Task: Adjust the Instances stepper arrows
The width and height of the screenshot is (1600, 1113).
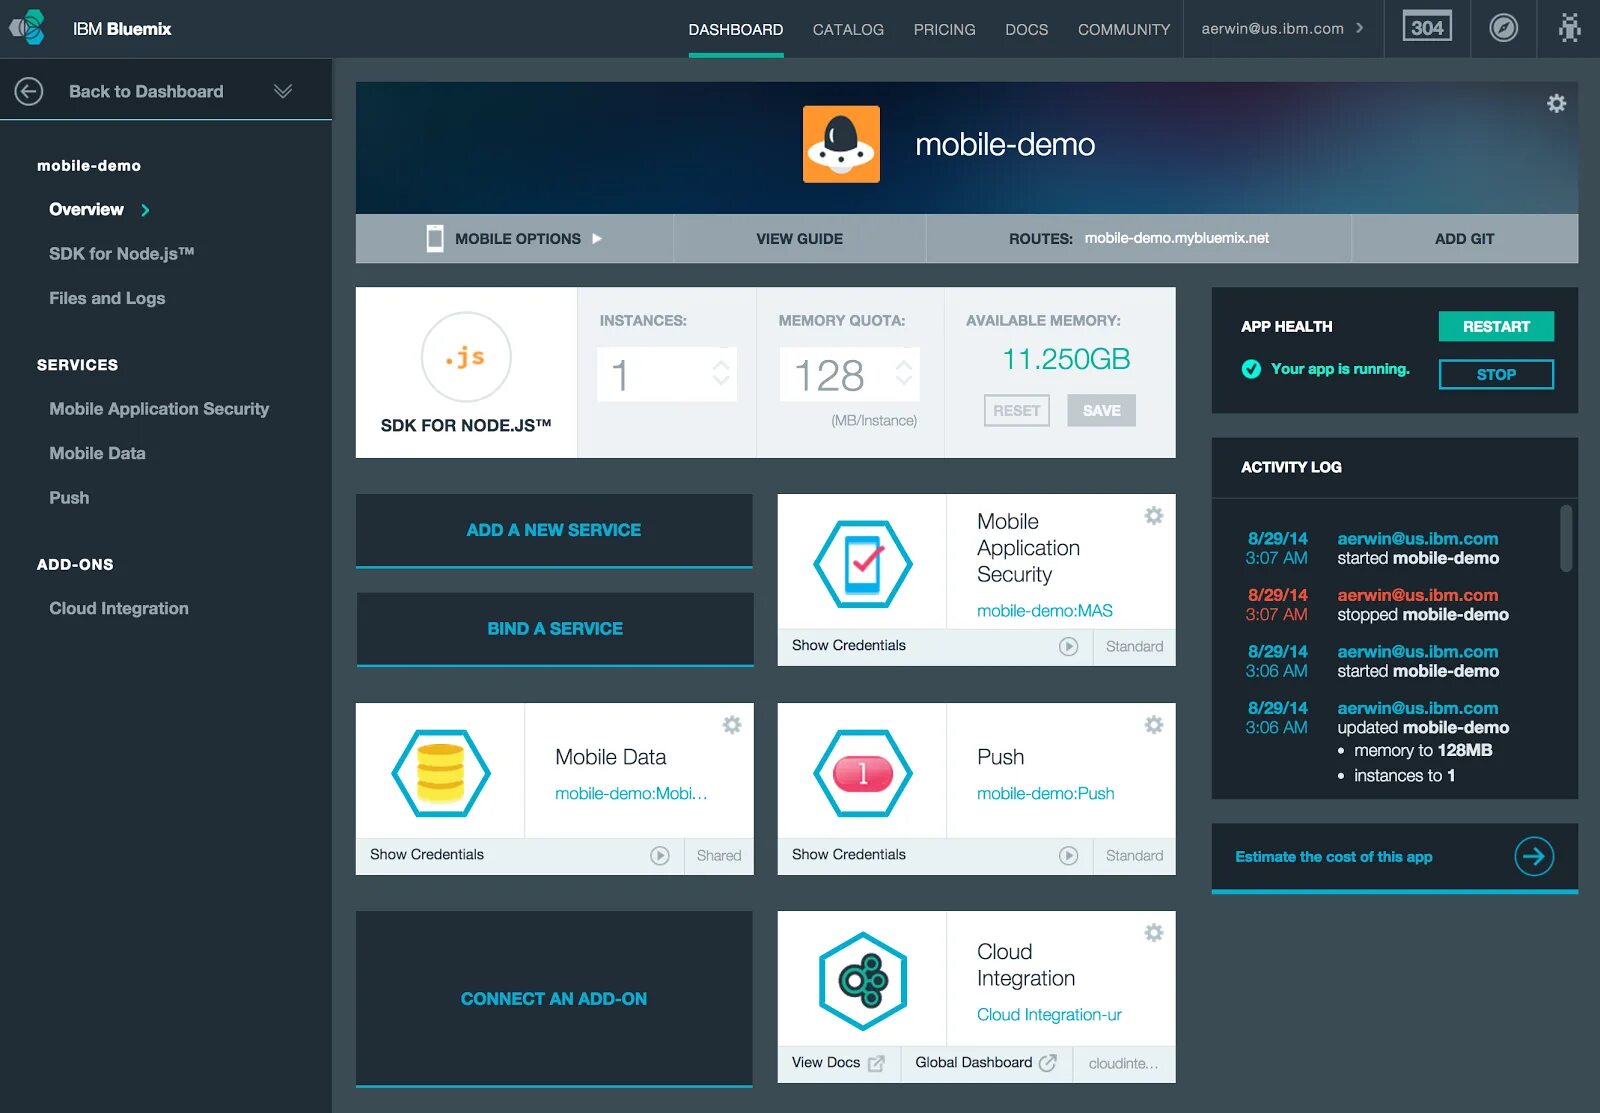Action: point(721,373)
